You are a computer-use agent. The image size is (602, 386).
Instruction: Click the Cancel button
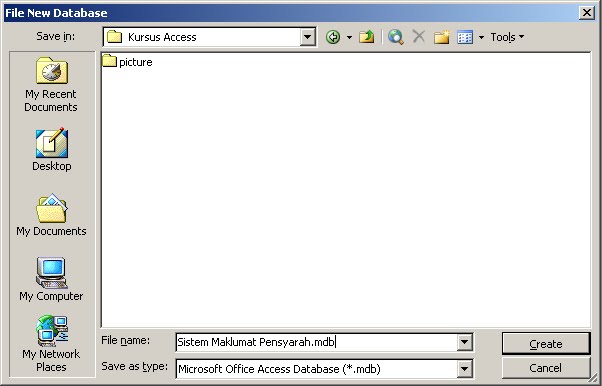click(546, 368)
